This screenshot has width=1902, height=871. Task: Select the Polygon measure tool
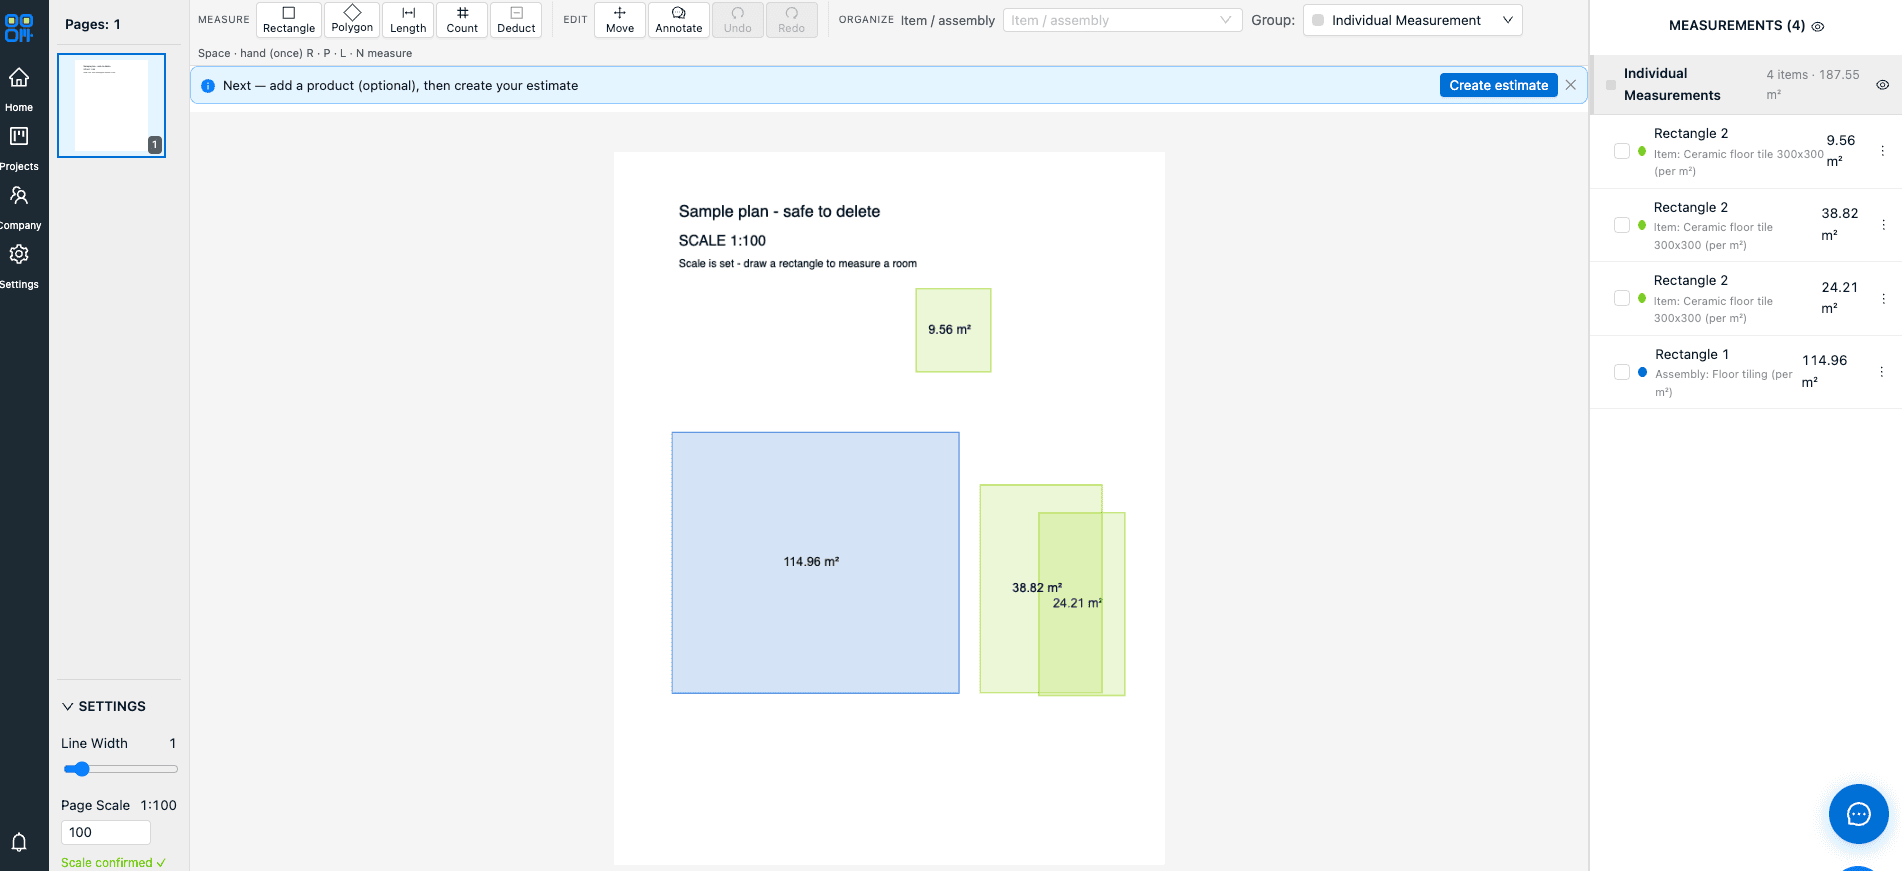tap(352, 20)
